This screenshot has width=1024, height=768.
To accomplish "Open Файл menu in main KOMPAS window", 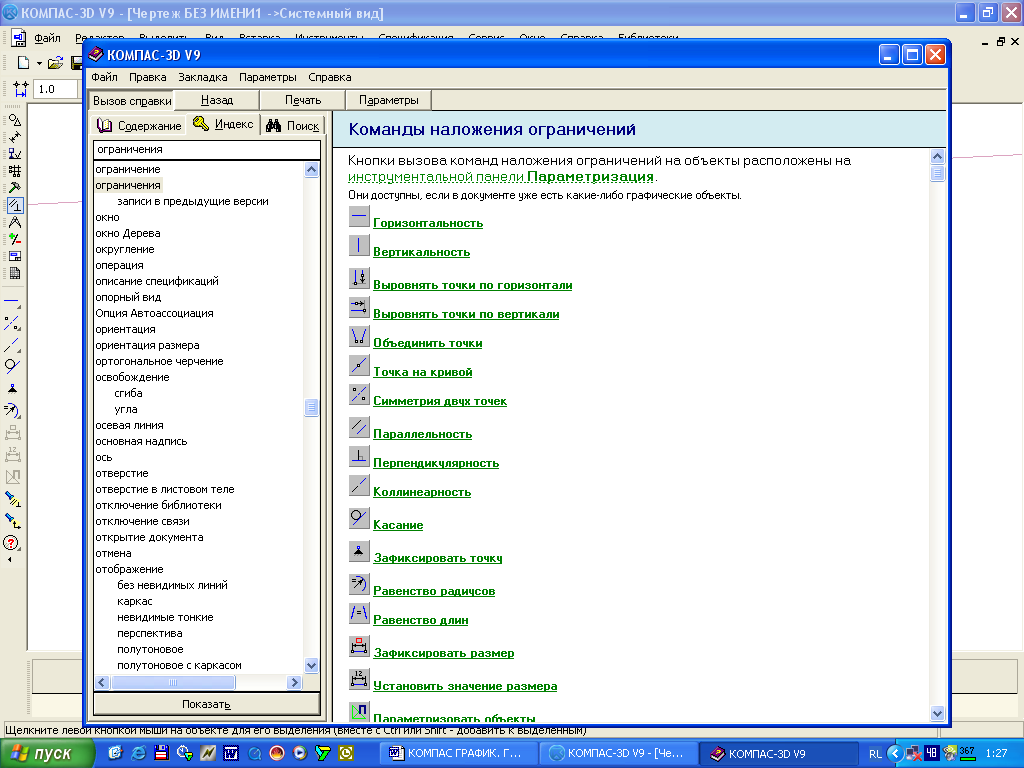I will 48,38.
